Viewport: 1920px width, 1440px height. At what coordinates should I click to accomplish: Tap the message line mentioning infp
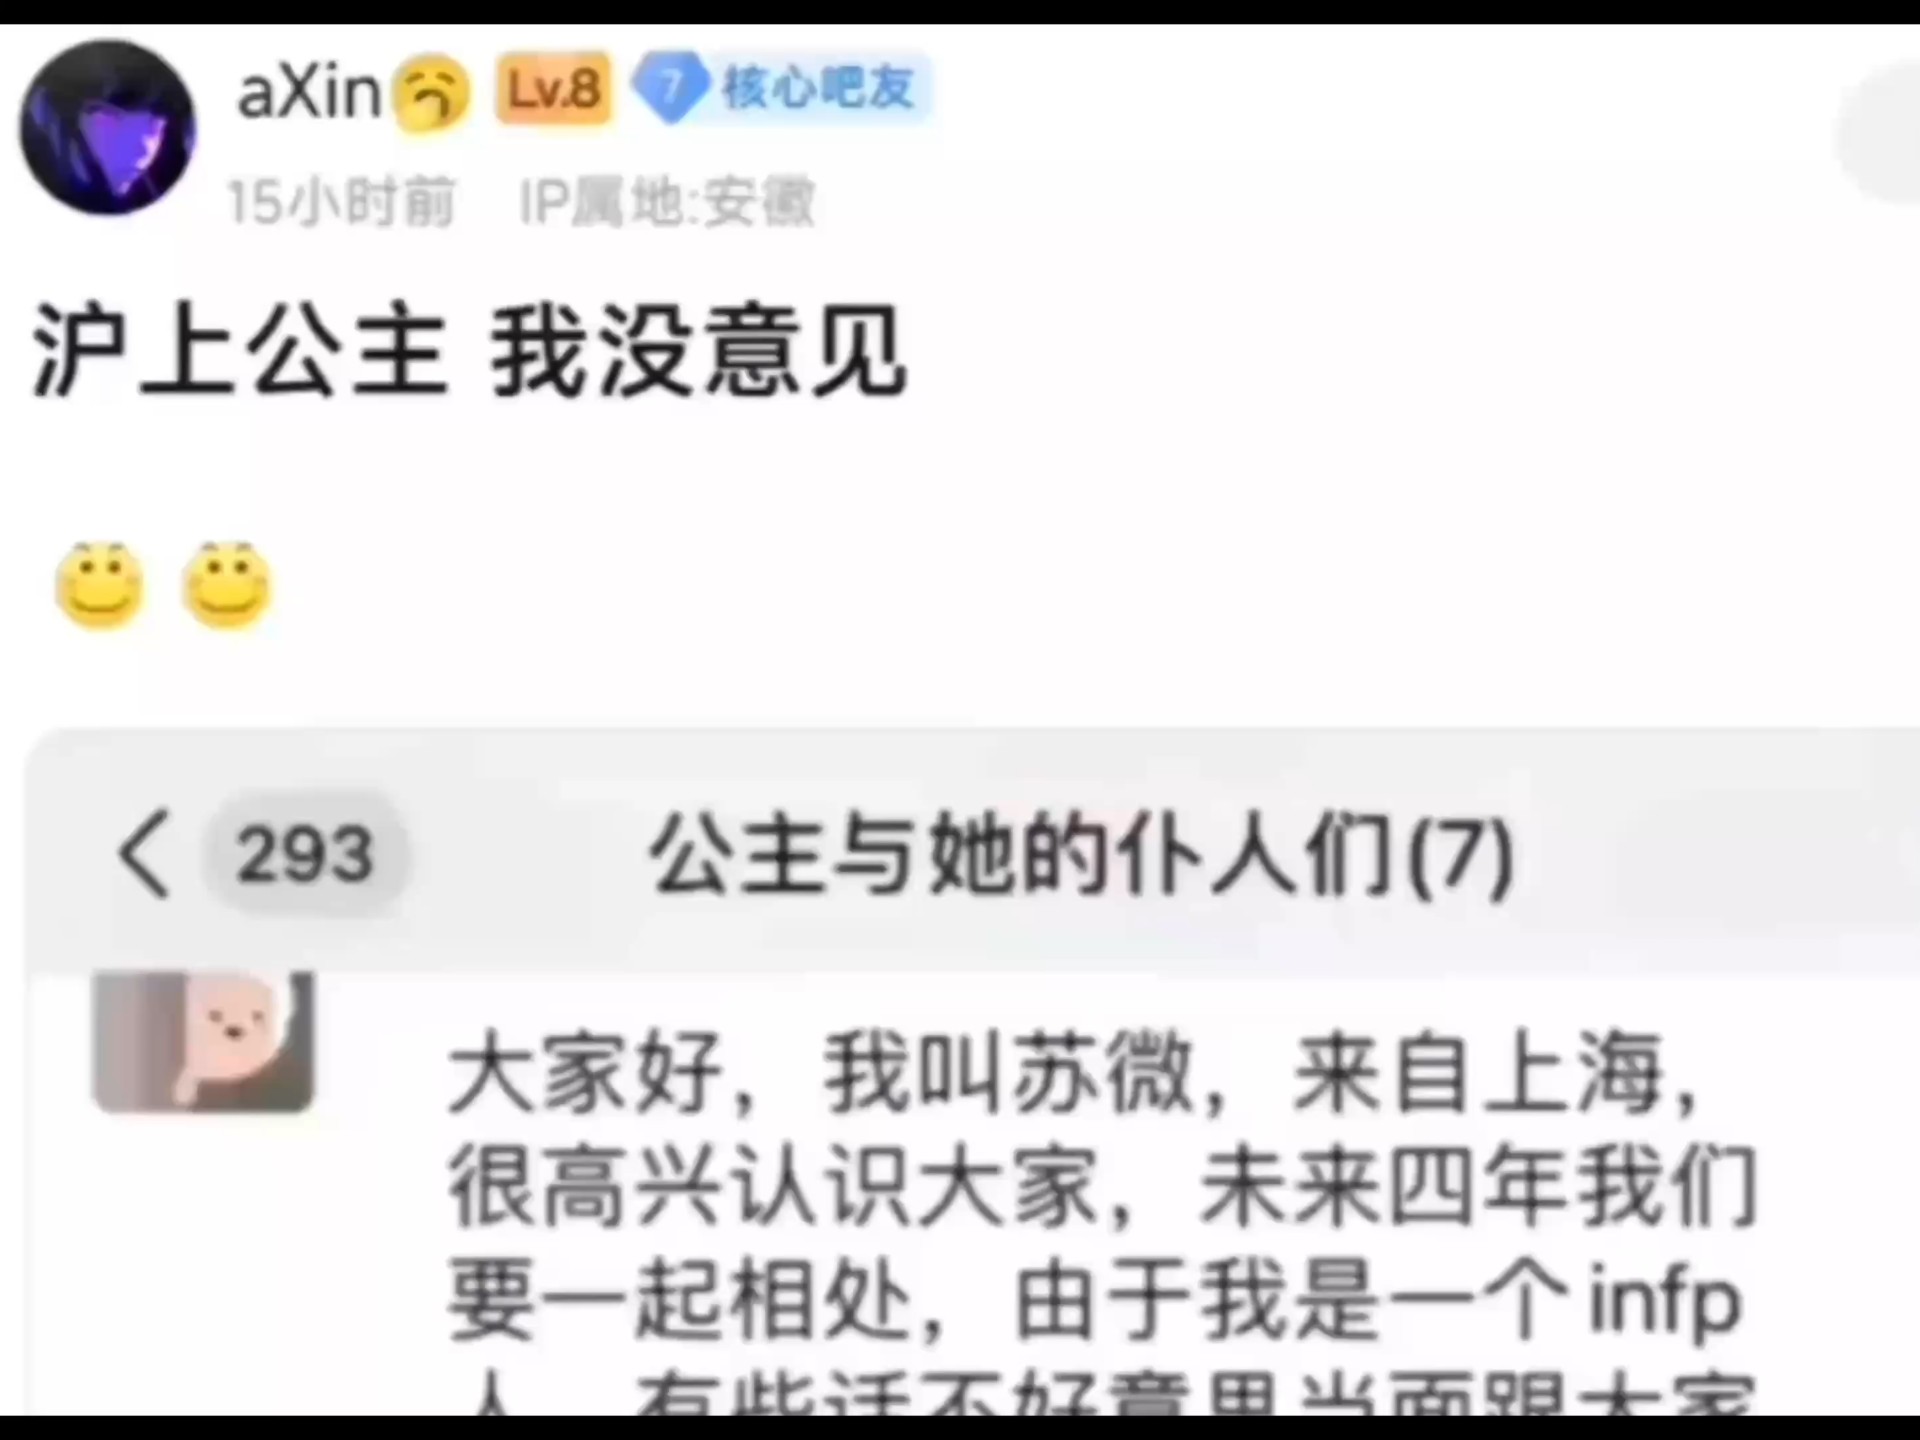point(1095,1300)
